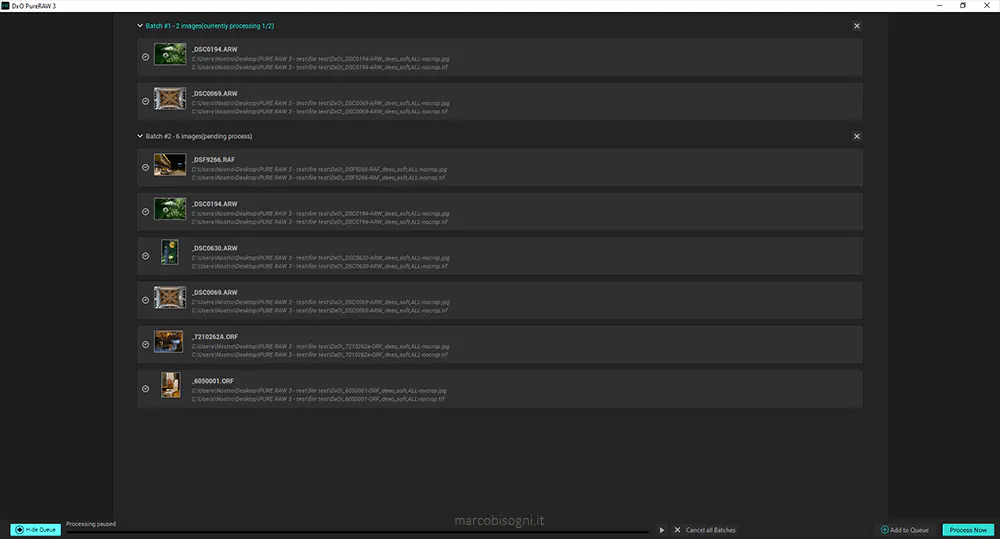
Task: Click status circle of _DSC0069.ARW in Batch #2
Action: 145,300
